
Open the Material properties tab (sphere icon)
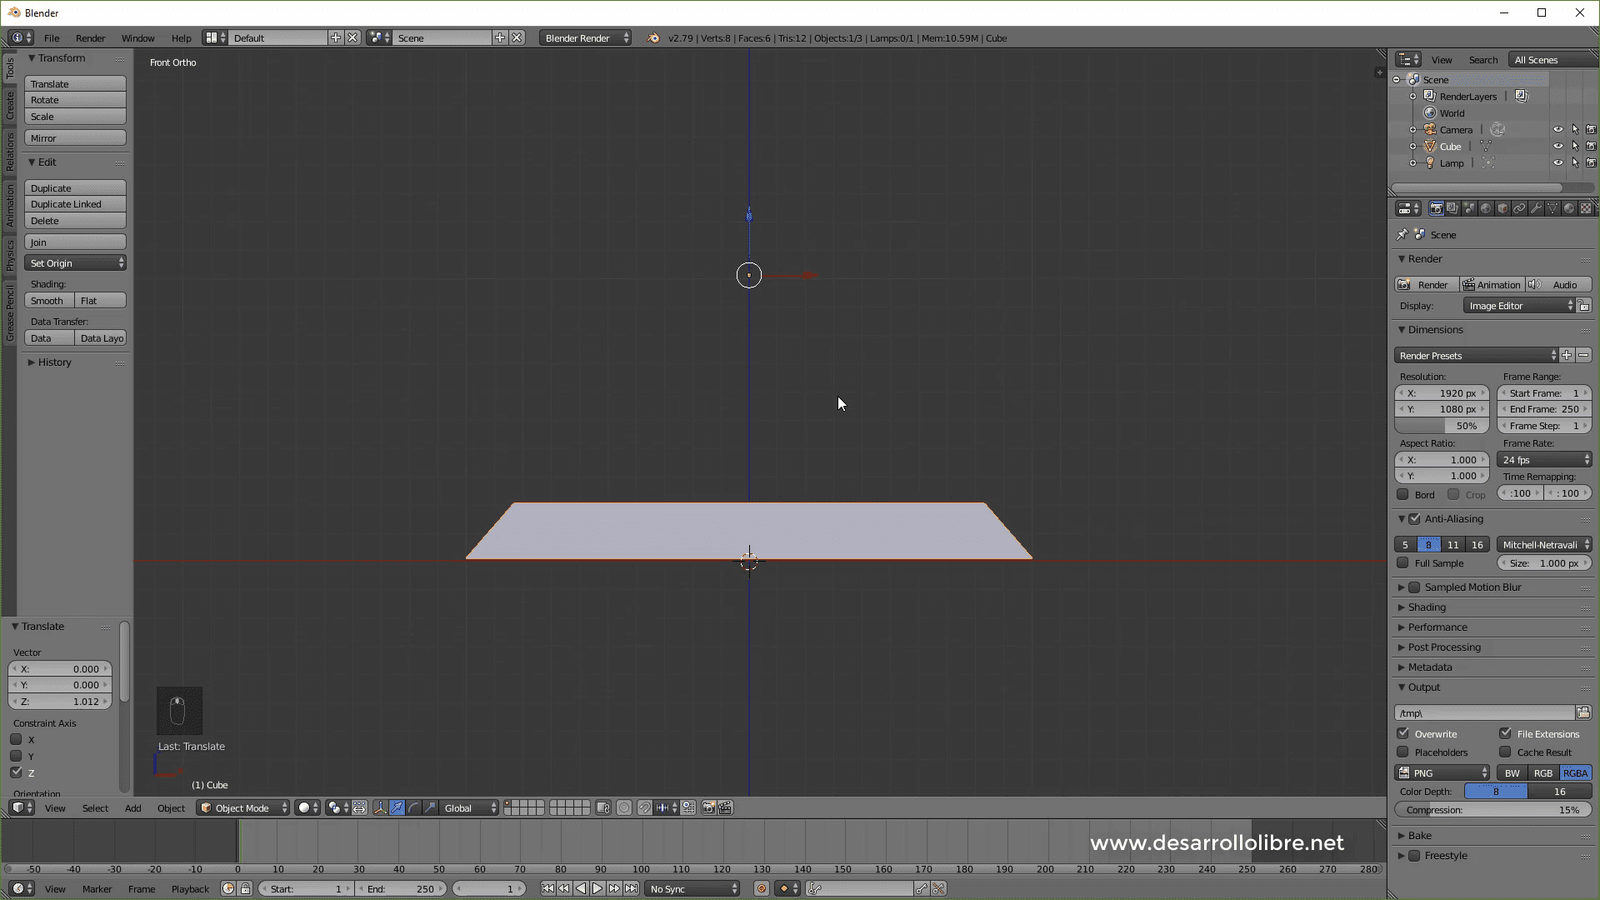coord(1569,208)
